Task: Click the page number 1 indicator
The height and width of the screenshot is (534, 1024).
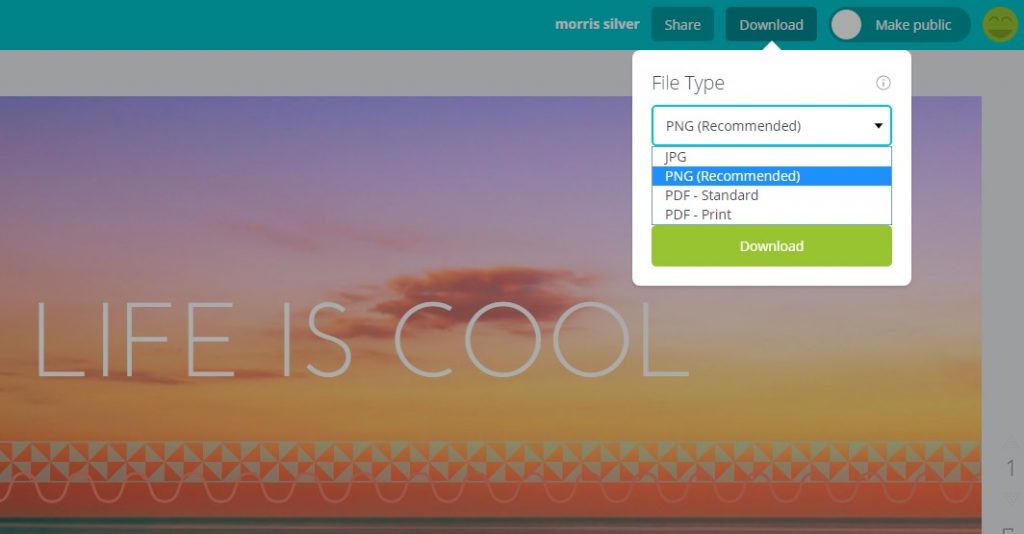Action: pos(1010,468)
